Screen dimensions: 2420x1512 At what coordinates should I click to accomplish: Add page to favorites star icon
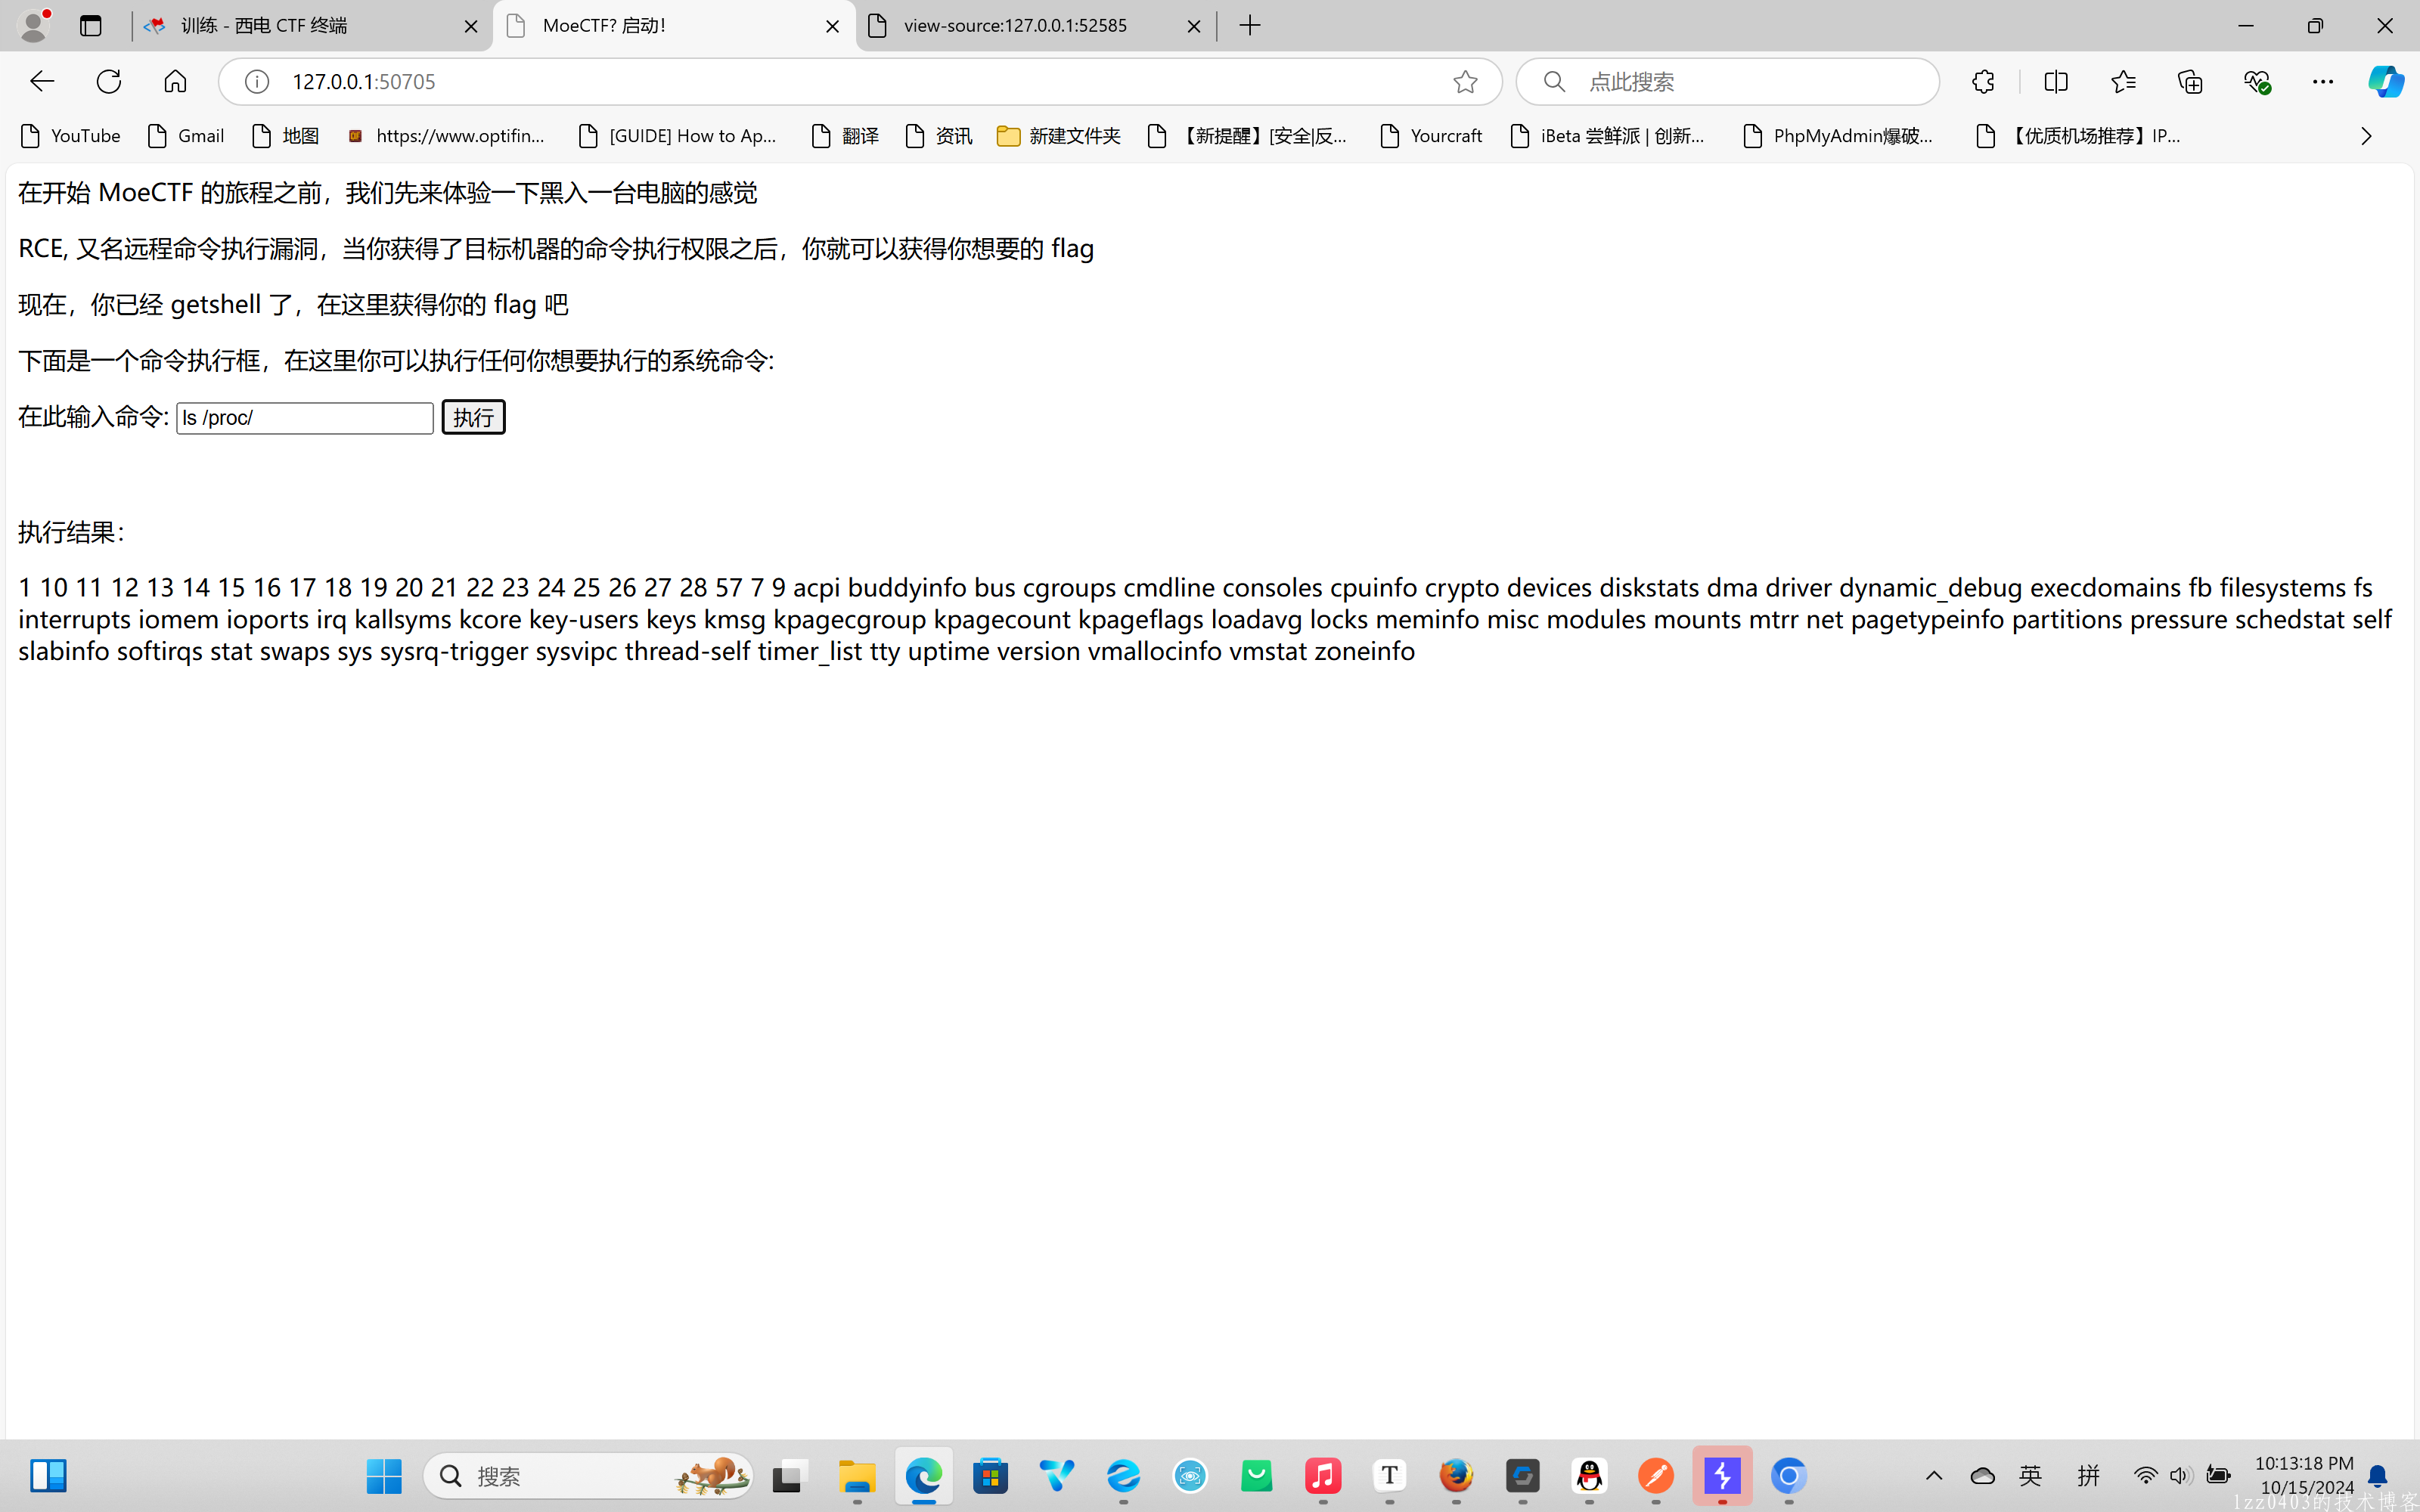[1465, 81]
